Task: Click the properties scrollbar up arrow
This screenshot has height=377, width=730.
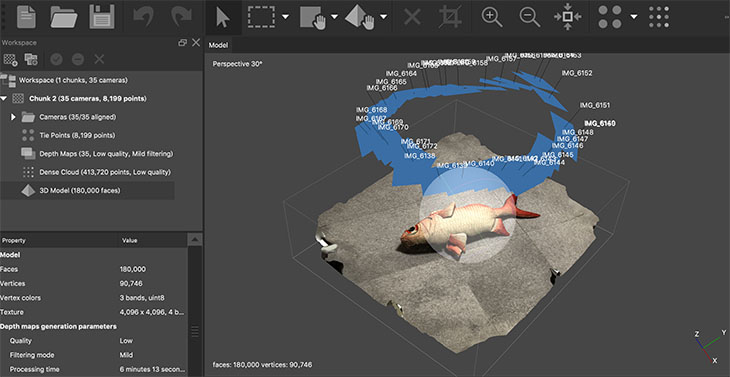Action: tap(195, 240)
